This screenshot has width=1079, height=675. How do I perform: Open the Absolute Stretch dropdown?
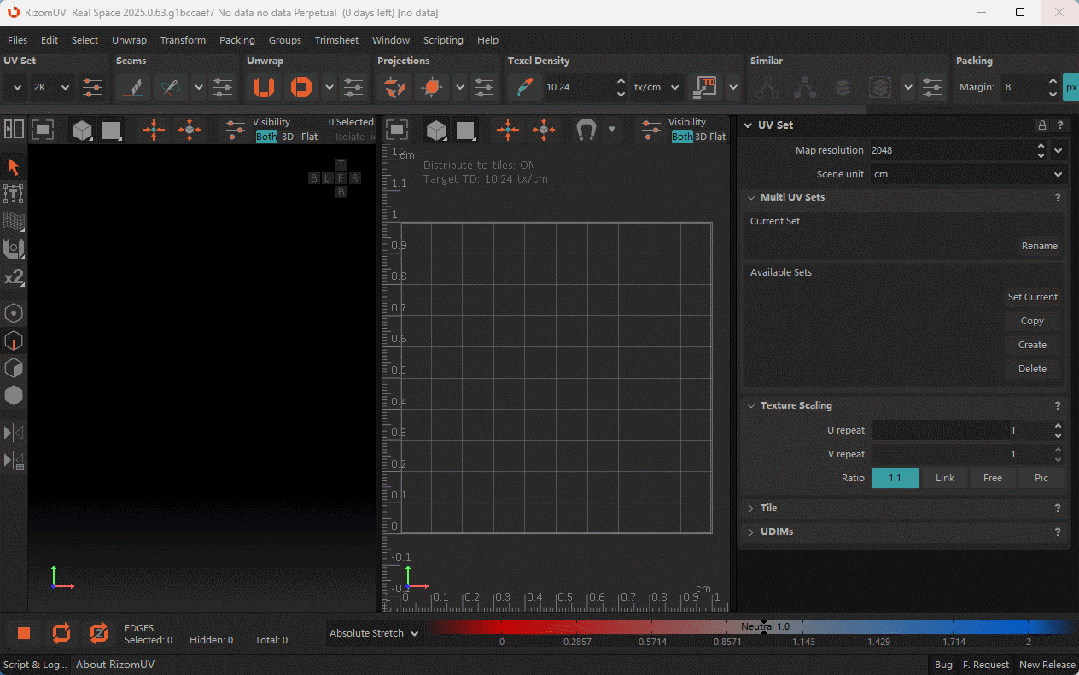(374, 633)
